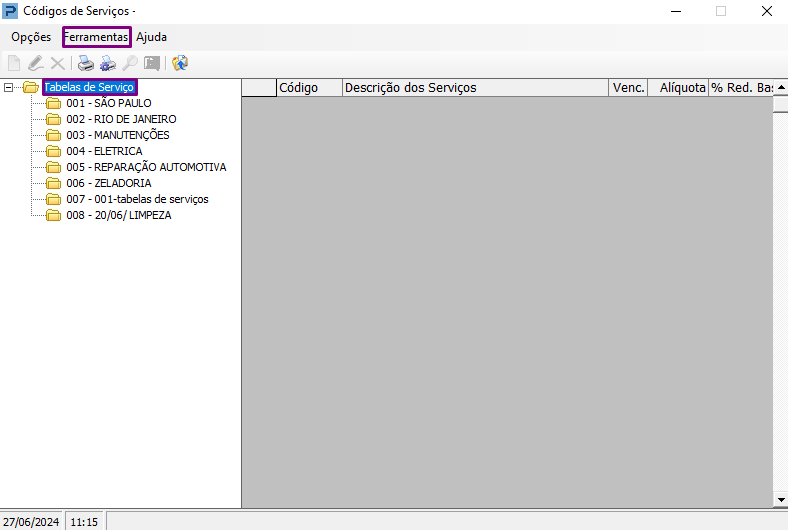Select 001 - SÃO PAULO in the tree

(109, 103)
